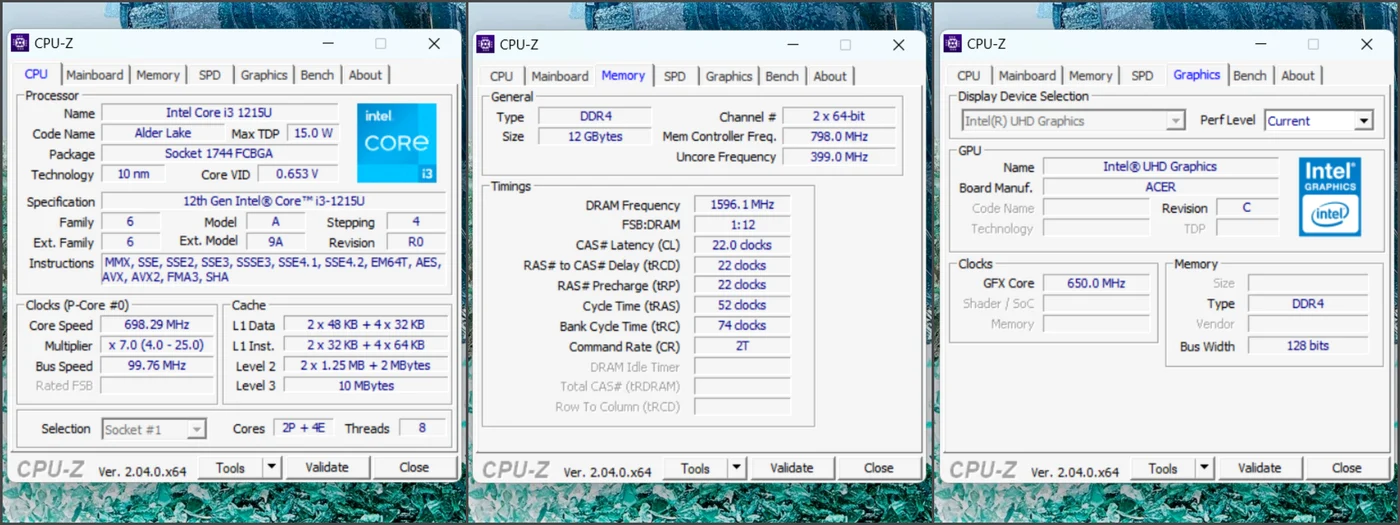Open the About tab in the Graphics window
The image size is (1400, 525).
coord(1298,76)
